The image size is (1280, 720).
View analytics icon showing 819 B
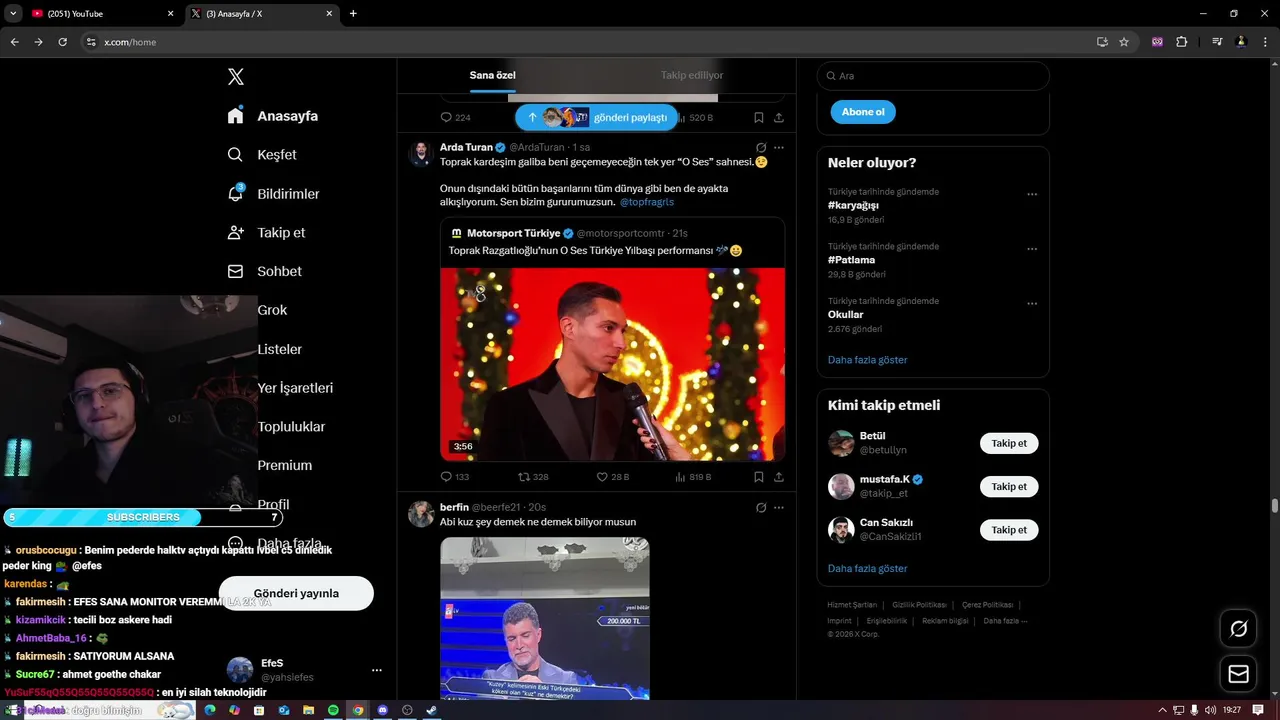tap(681, 477)
